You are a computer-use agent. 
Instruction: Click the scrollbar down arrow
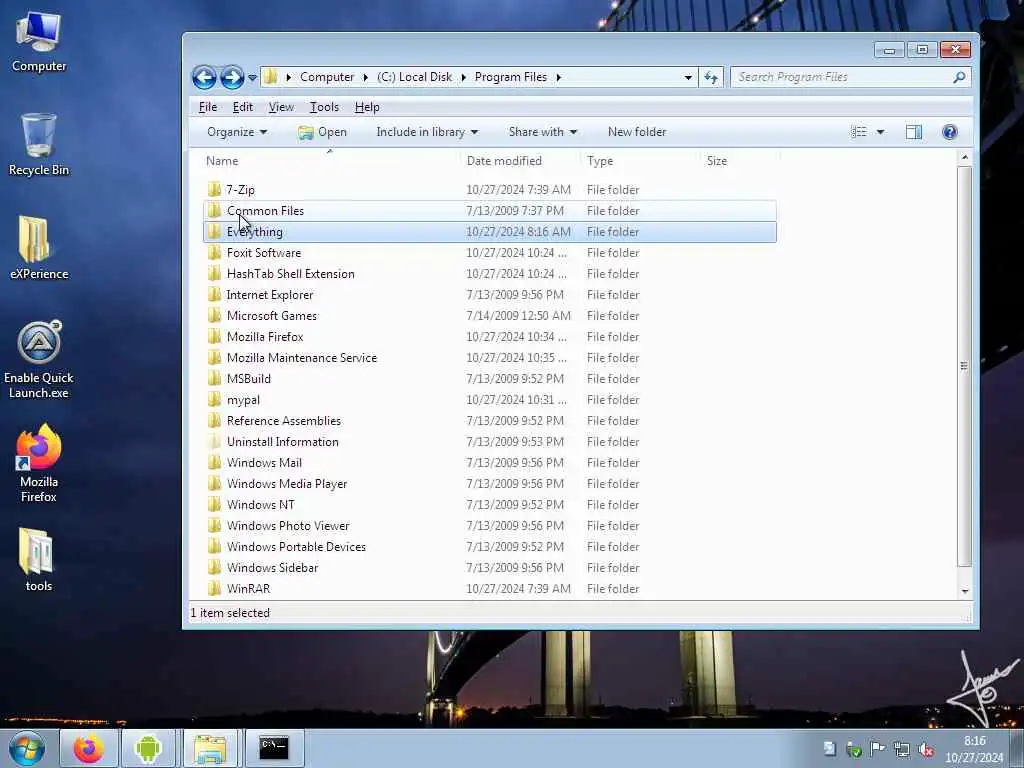(x=965, y=591)
